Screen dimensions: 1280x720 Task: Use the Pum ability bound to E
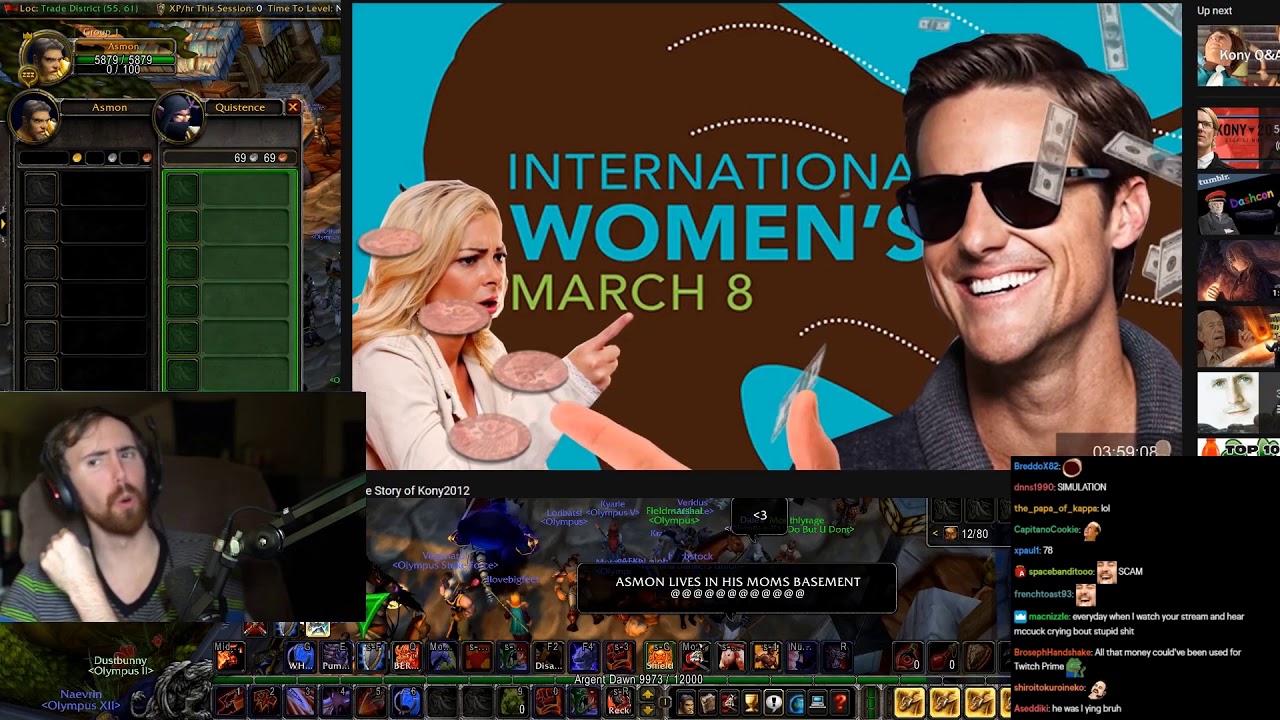click(x=336, y=656)
